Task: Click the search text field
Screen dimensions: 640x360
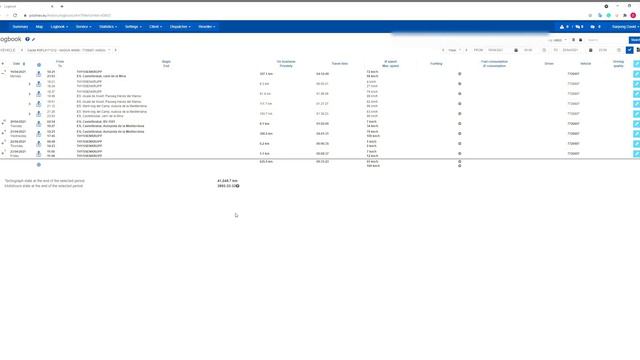Action: pyautogui.click(x=607, y=40)
